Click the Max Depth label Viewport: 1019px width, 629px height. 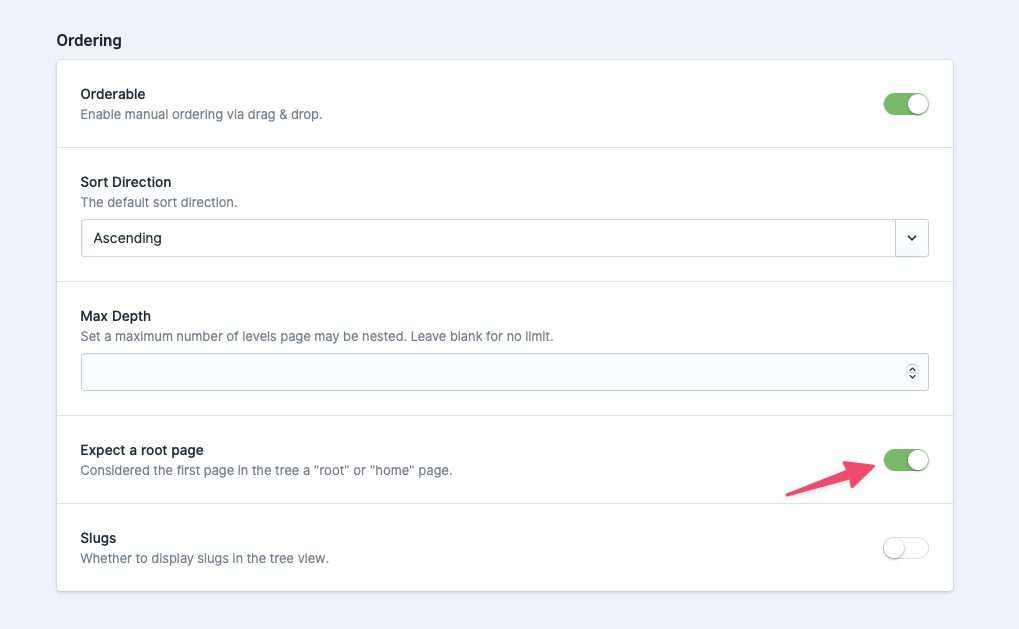116,316
